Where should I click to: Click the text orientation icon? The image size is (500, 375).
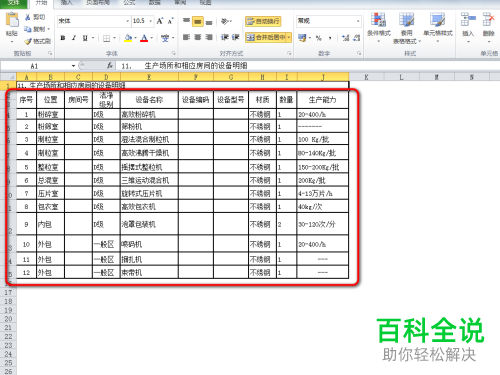click(225, 21)
